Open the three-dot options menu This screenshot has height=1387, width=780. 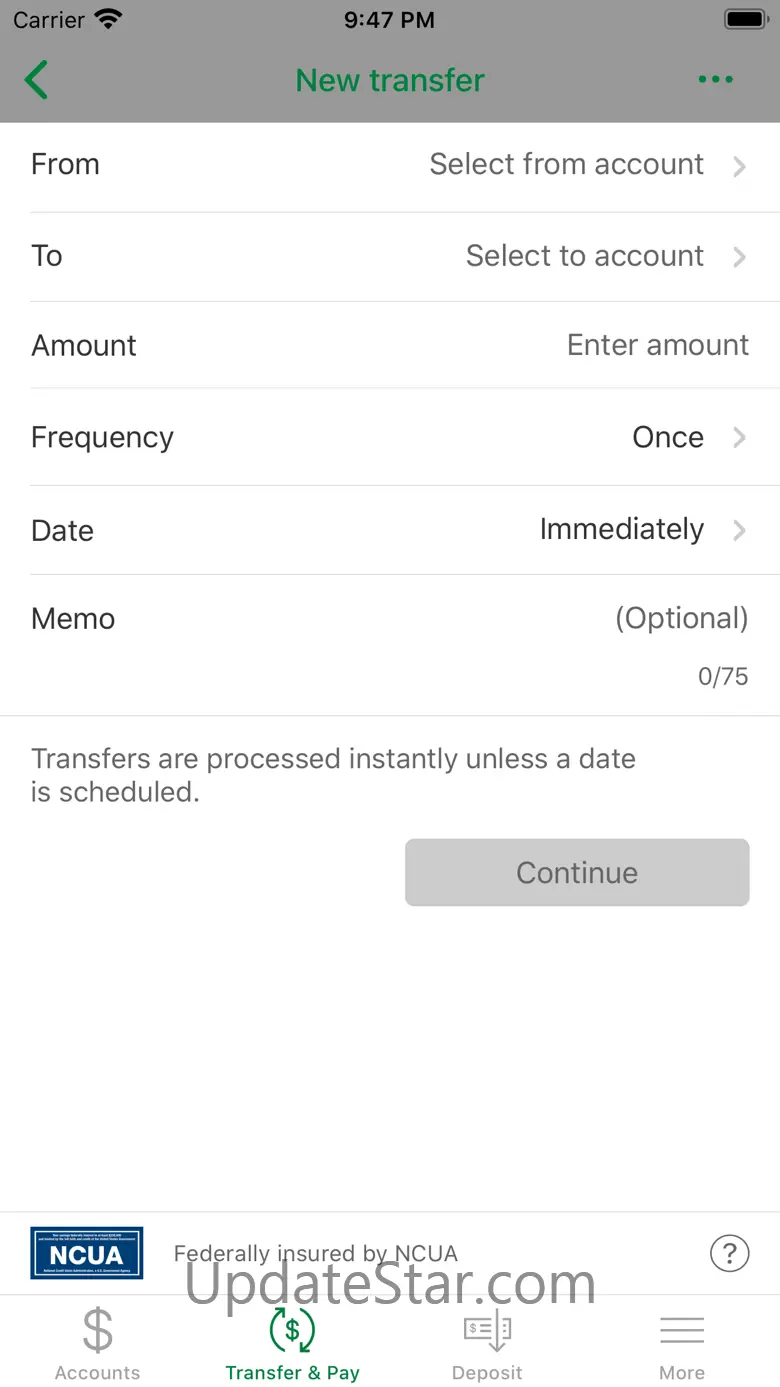[x=716, y=80]
